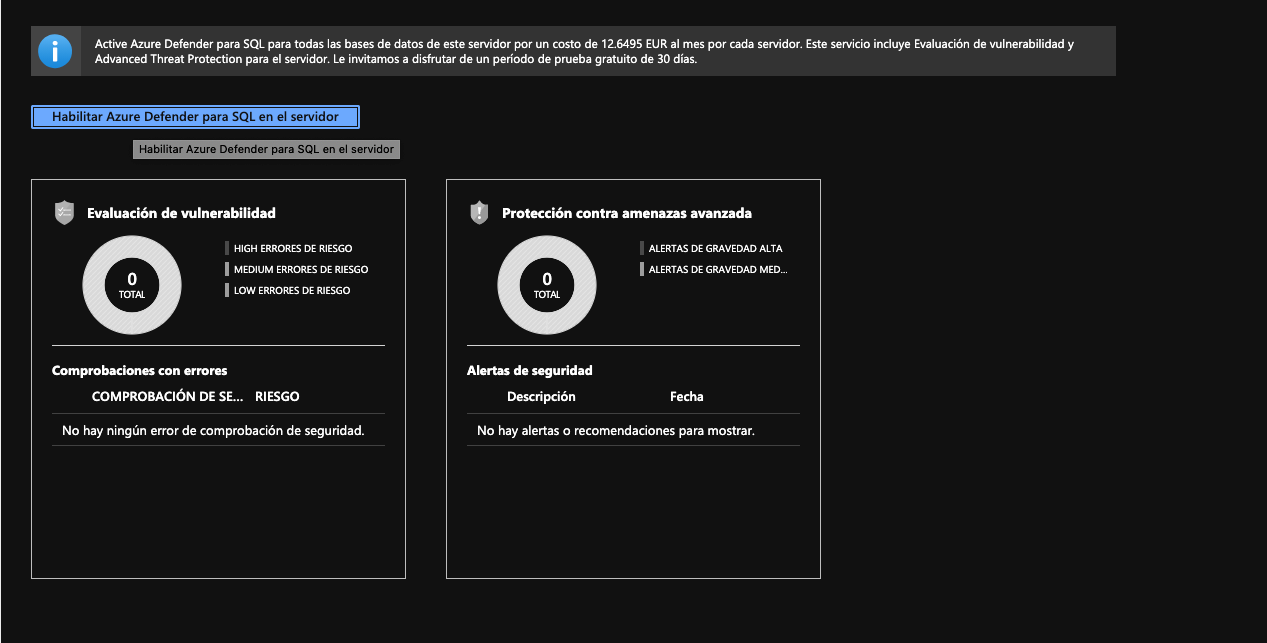Image resolution: width=1267 pixels, height=643 pixels.
Task: Sort by the COMPROBACIÓN DE SE... column header
Action: pyautogui.click(x=167, y=396)
